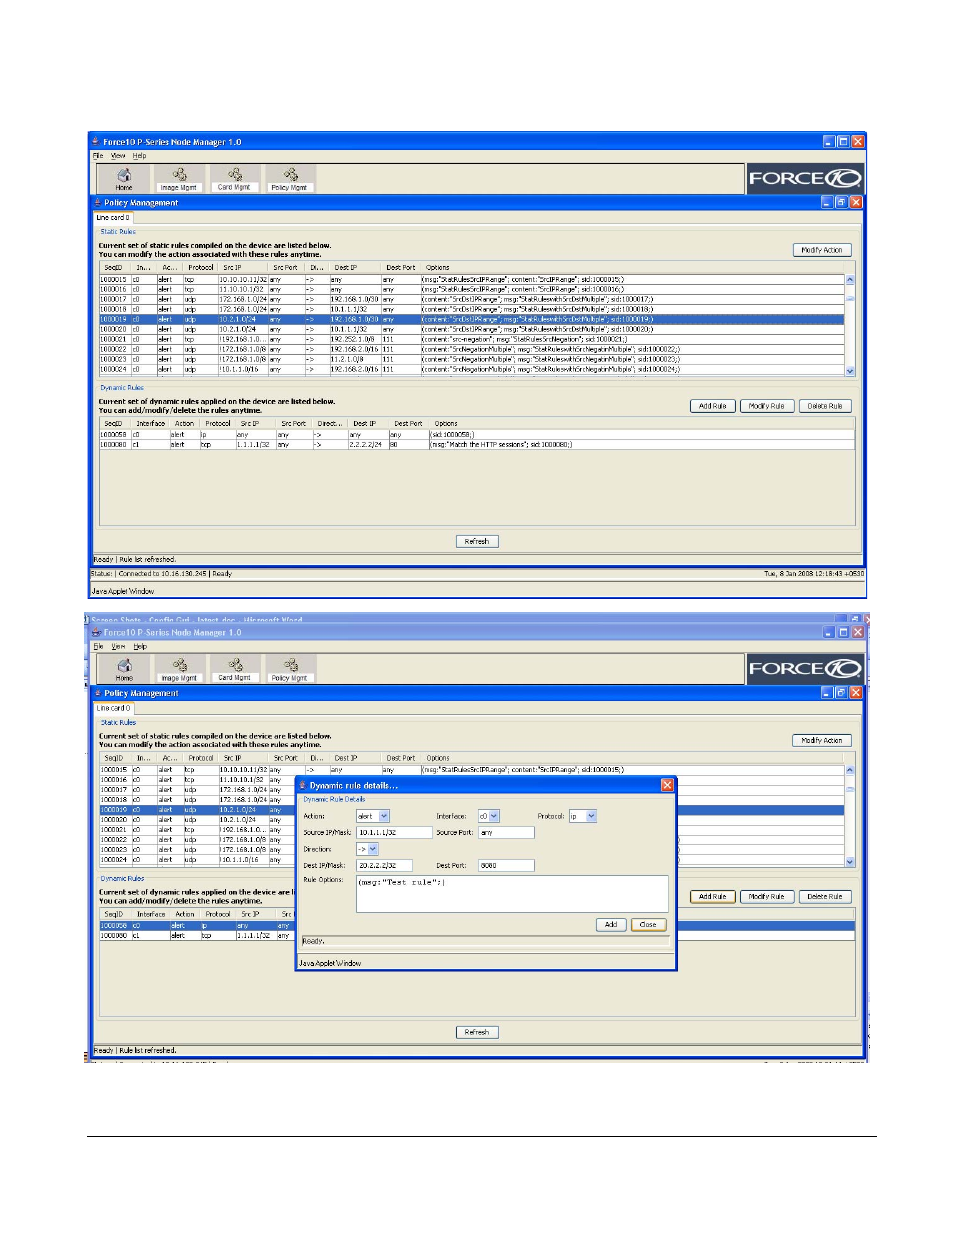Click the Source Port field with any
Viewport: 954px width, 1235px height.
(x=506, y=832)
